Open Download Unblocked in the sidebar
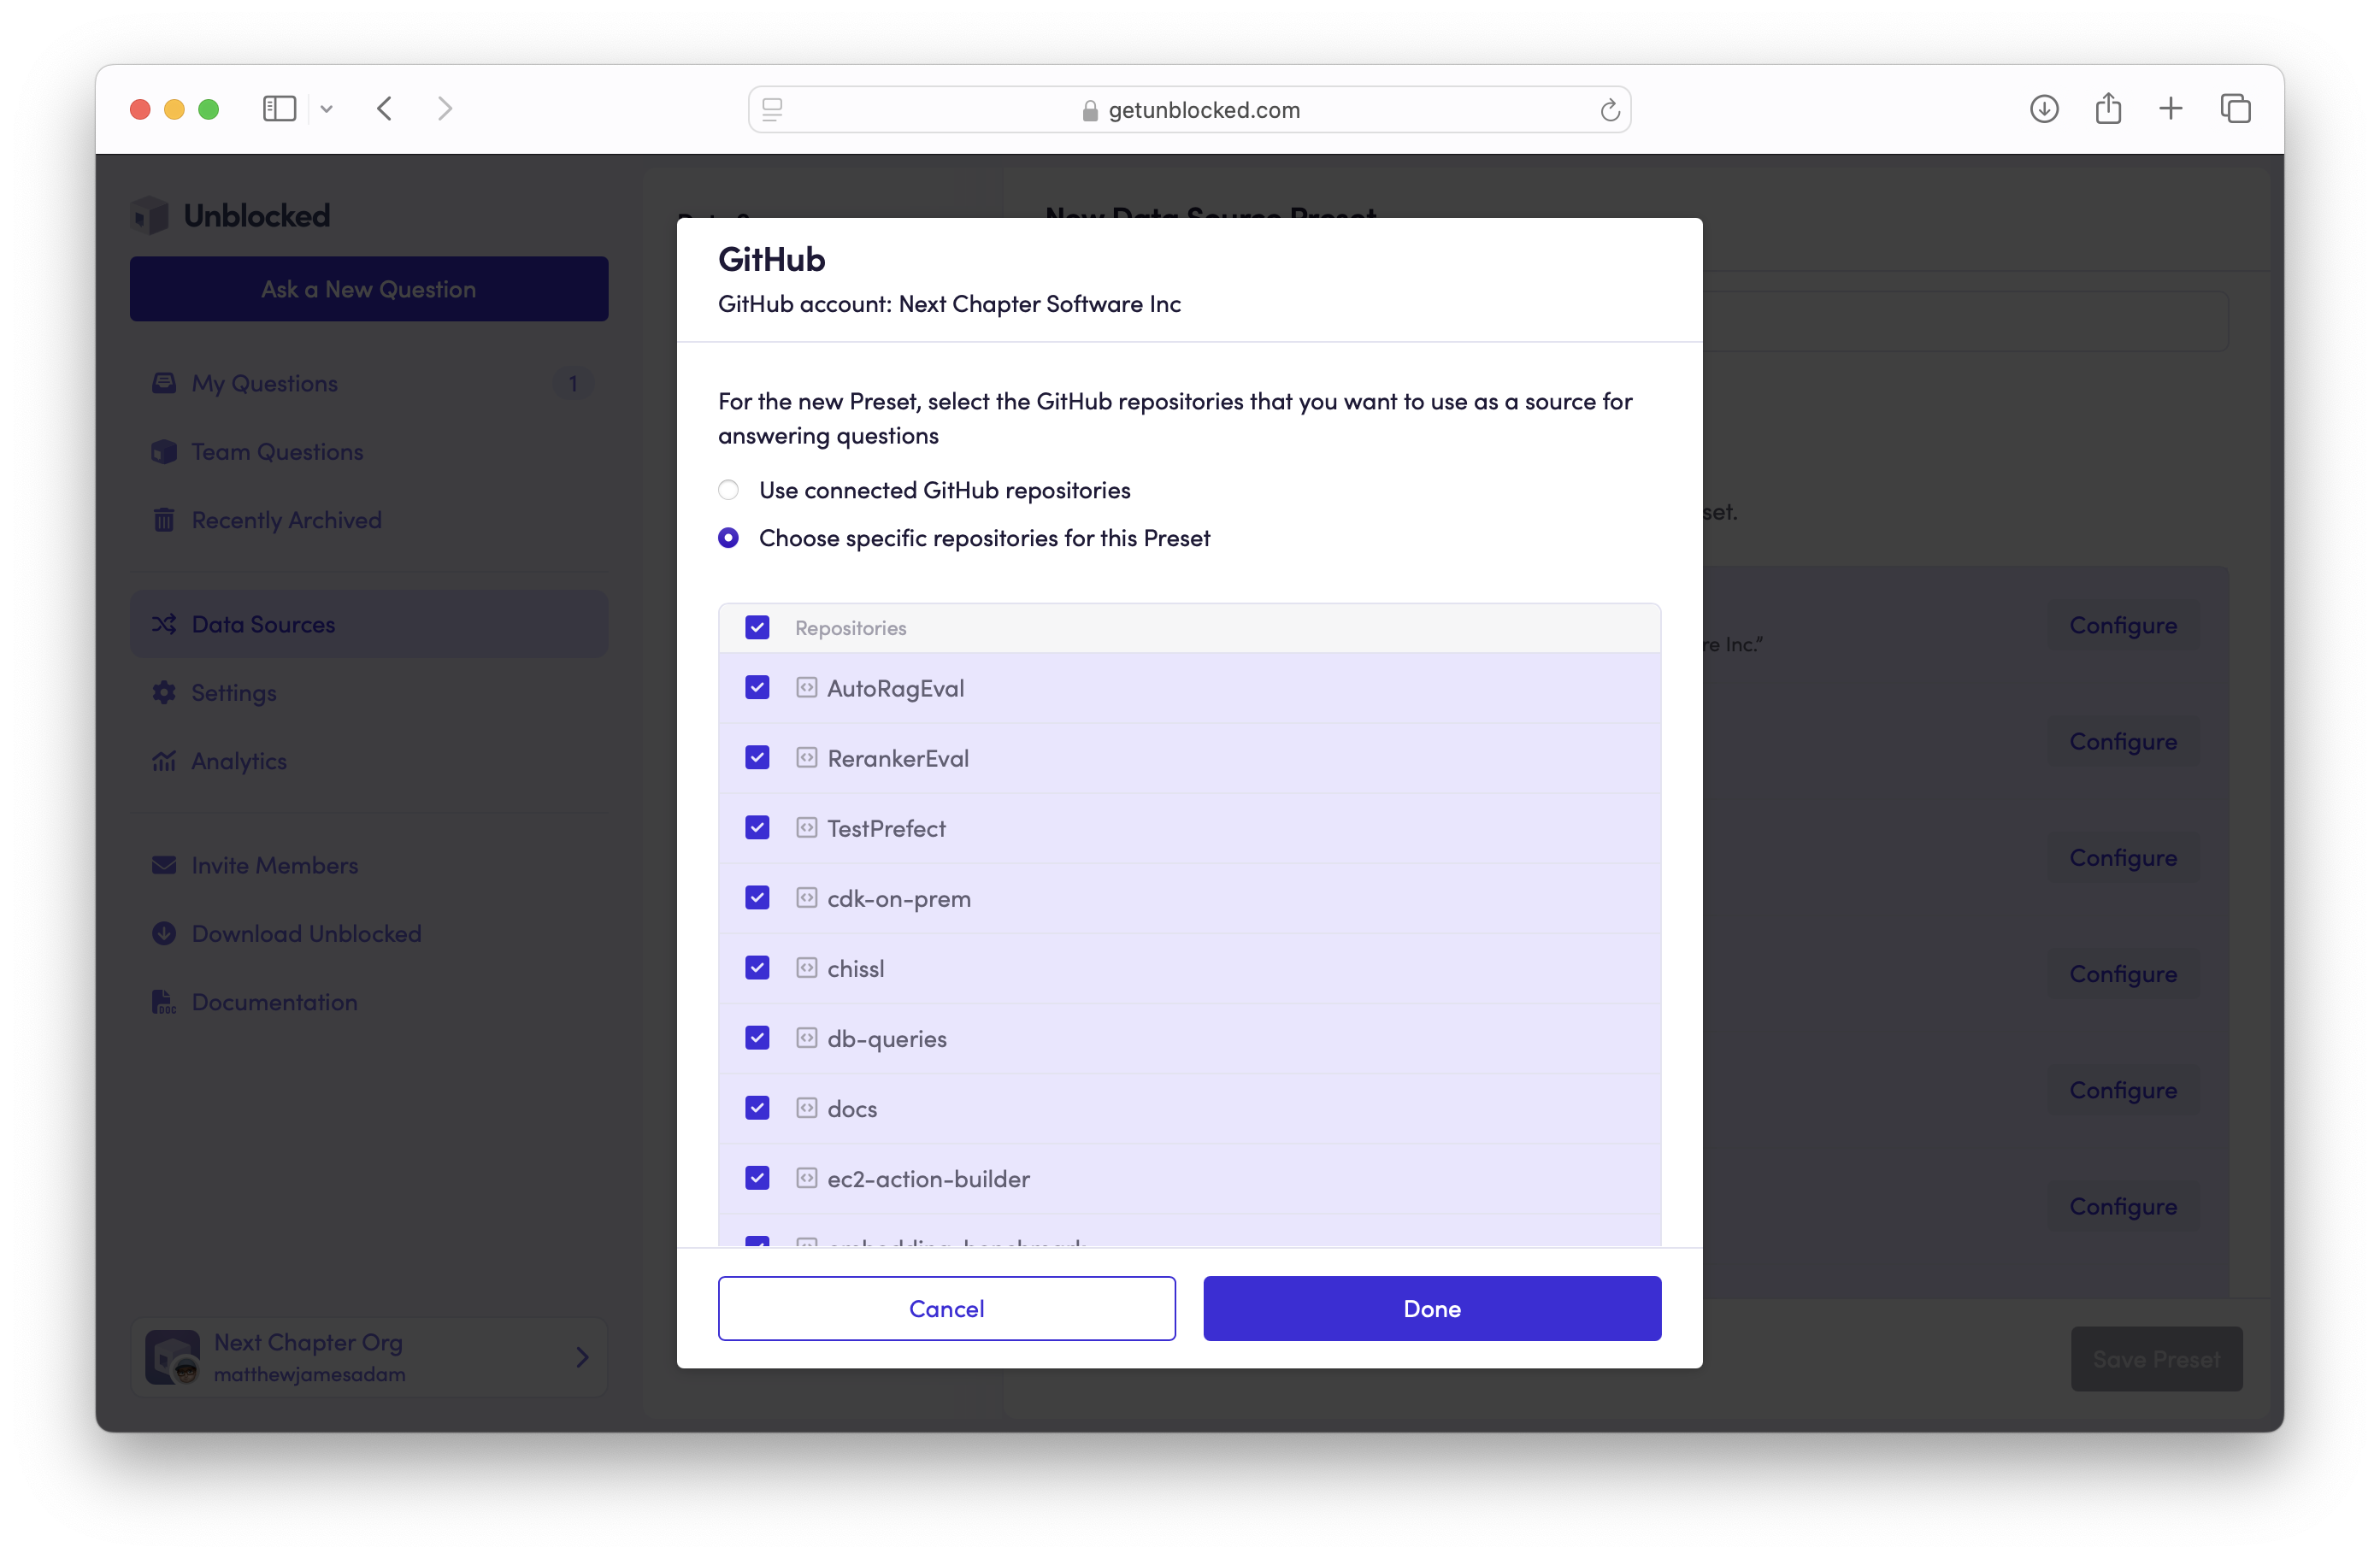 pyautogui.click(x=369, y=933)
